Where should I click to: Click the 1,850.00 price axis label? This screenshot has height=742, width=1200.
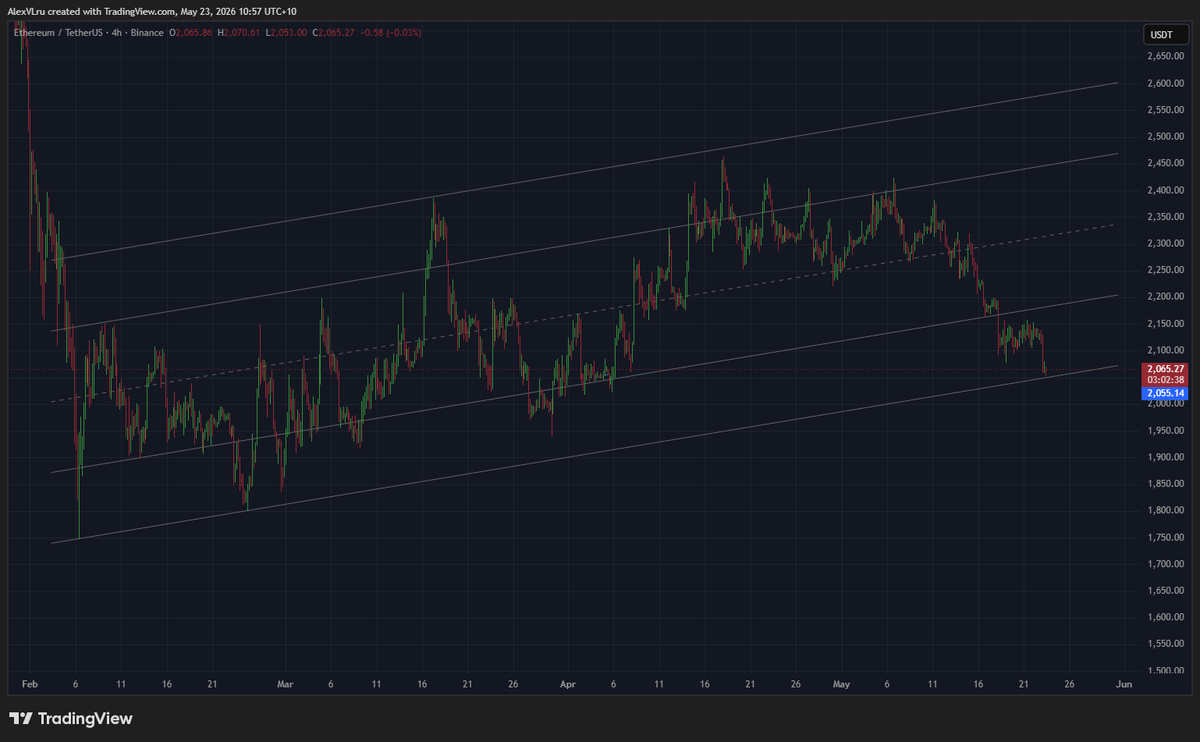tap(1165, 484)
